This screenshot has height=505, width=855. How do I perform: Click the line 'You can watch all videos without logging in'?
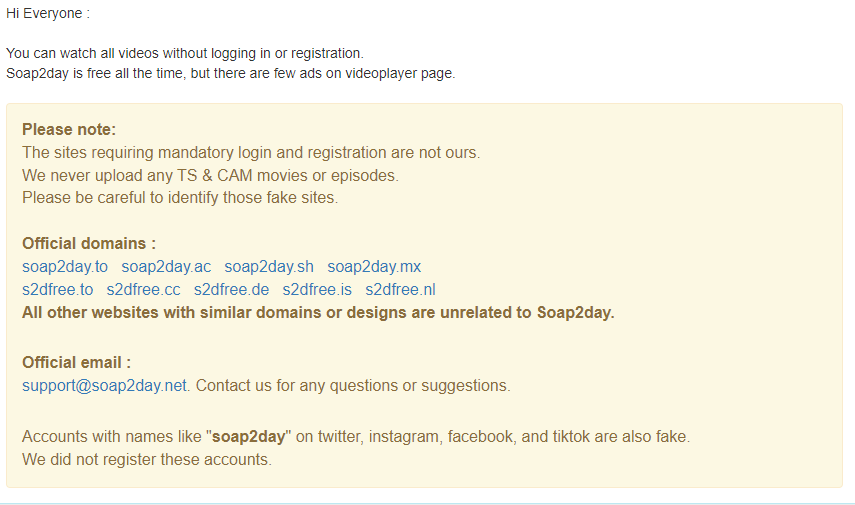185,53
